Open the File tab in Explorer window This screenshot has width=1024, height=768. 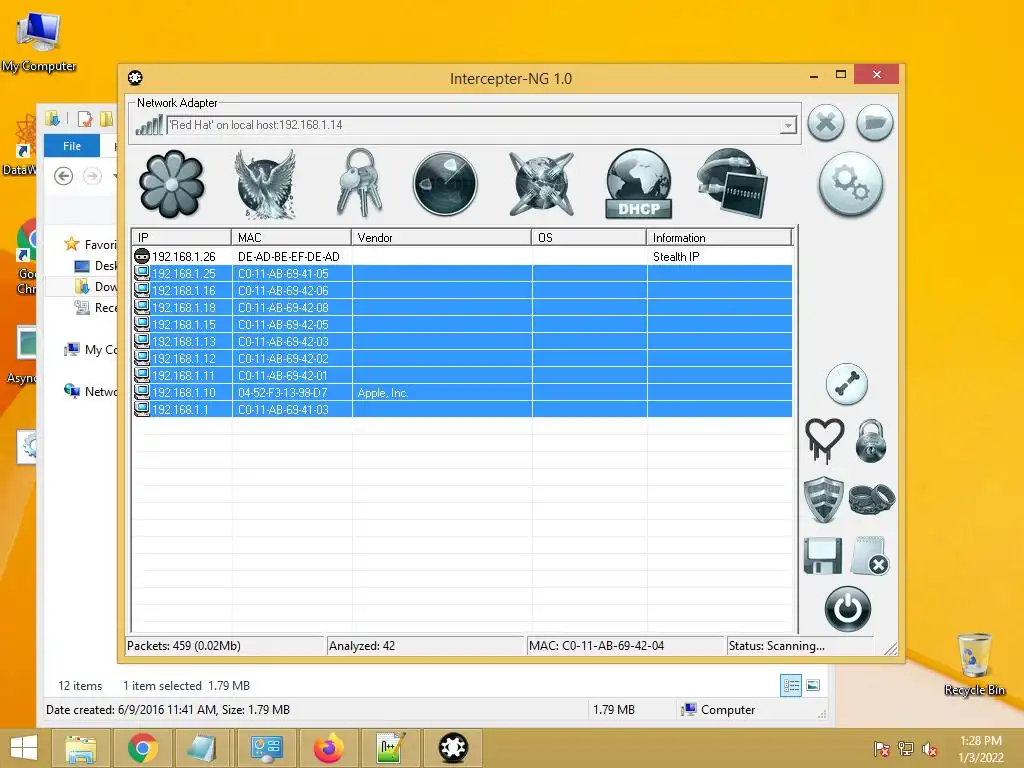(x=72, y=146)
